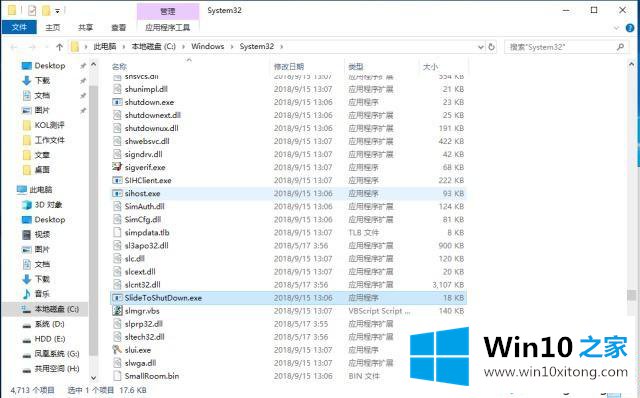Select 此电脑 in the navigation pane
The image size is (640, 398).
pos(40,189)
